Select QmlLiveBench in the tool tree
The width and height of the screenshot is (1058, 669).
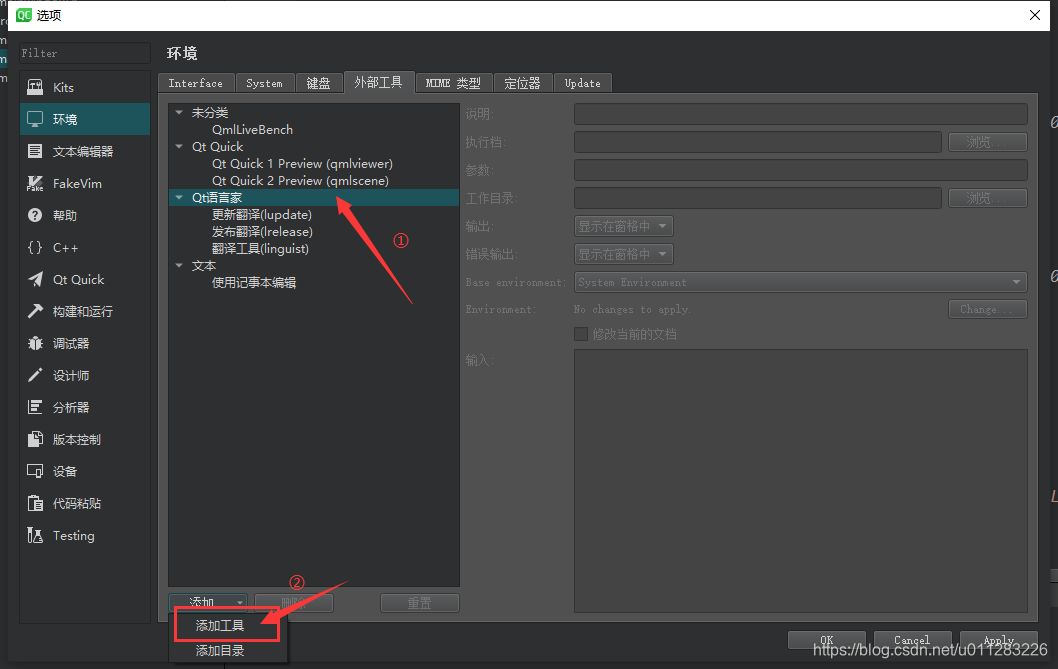click(252, 130)
